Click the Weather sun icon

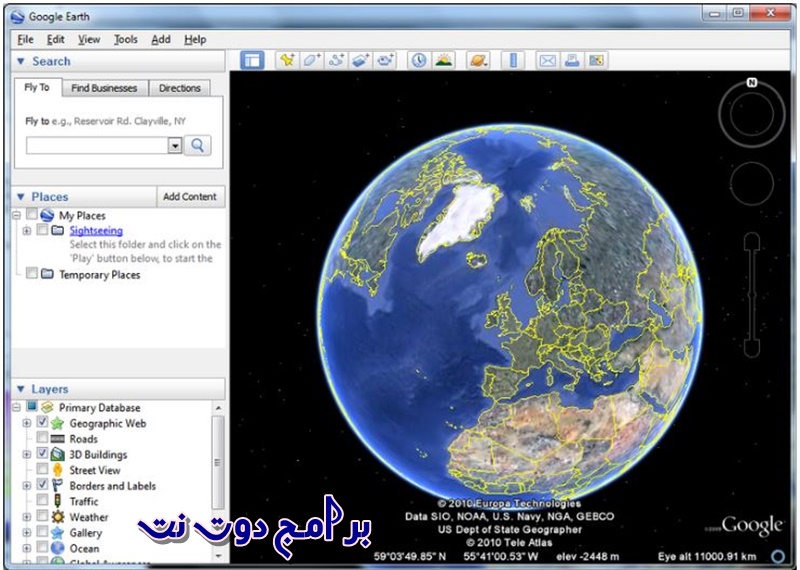pyautogui.click(x=58, y=517)
